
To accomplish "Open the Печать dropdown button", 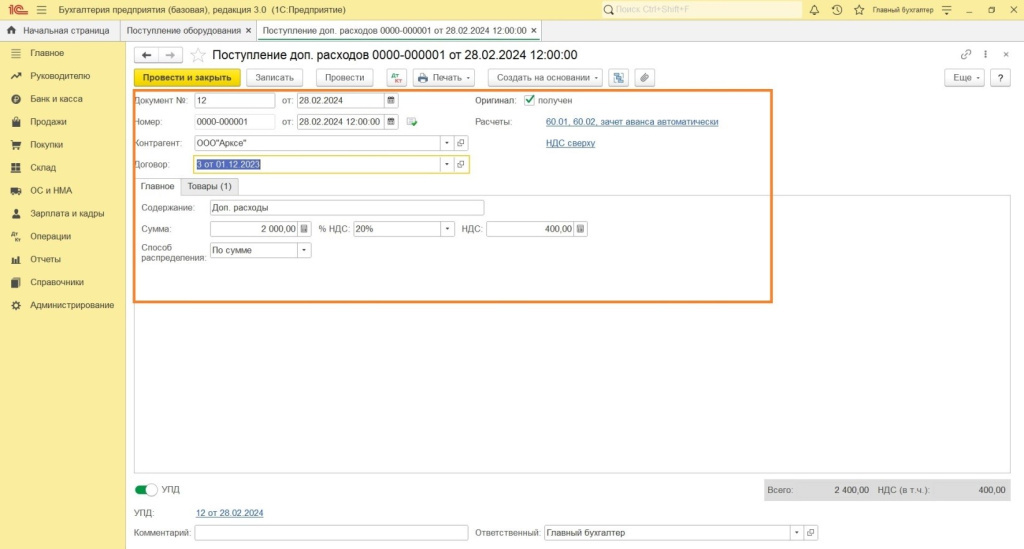I will pos(444,77).
